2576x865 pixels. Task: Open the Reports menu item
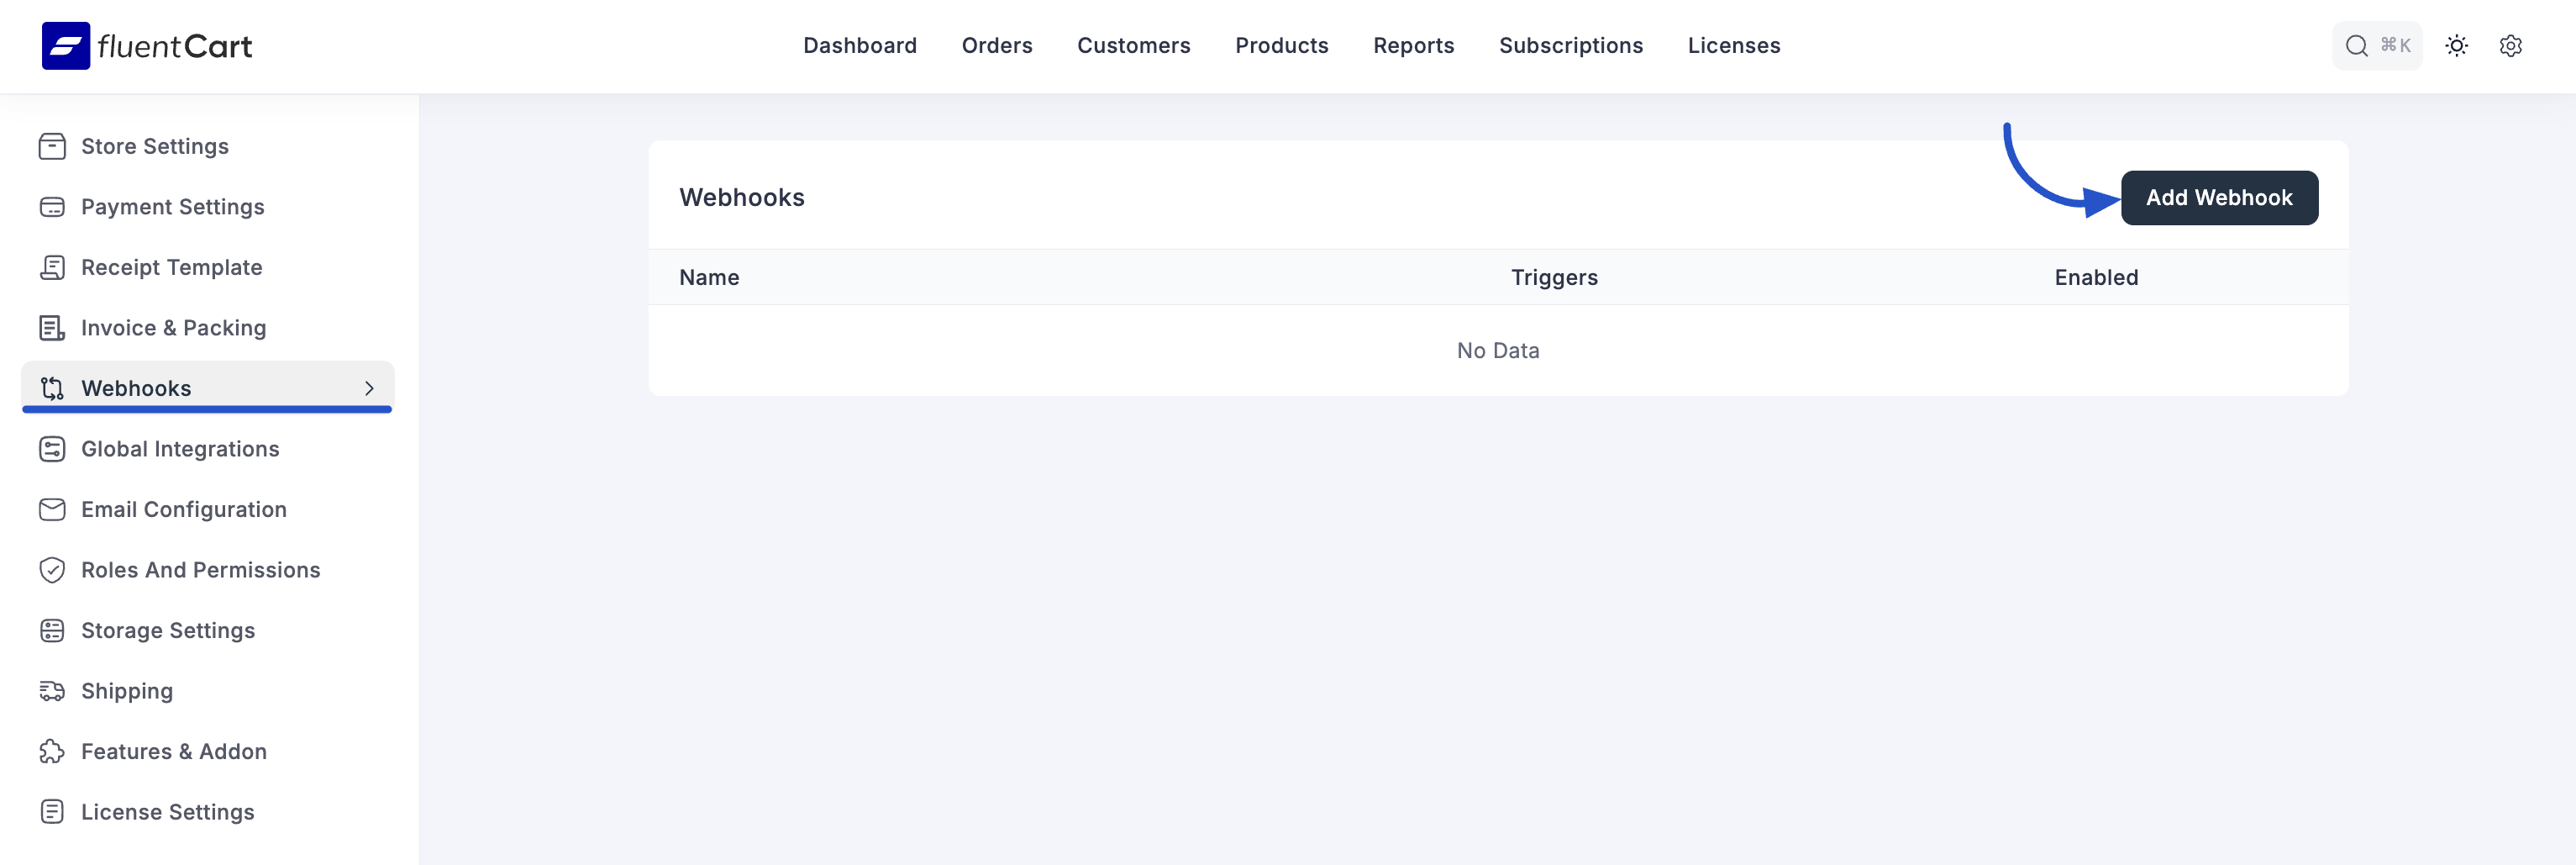click(x=1413, y=46)
